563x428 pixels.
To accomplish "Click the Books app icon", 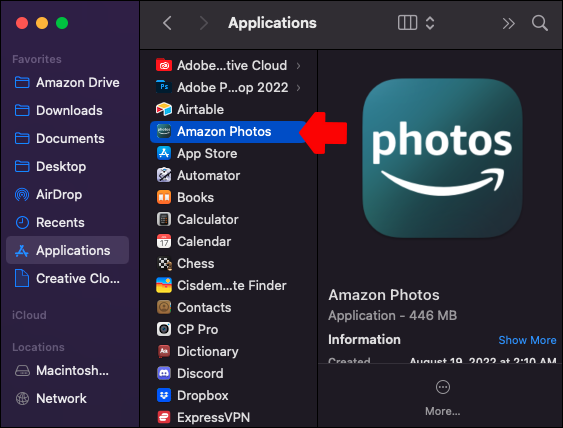I will [x=164, y=197].
